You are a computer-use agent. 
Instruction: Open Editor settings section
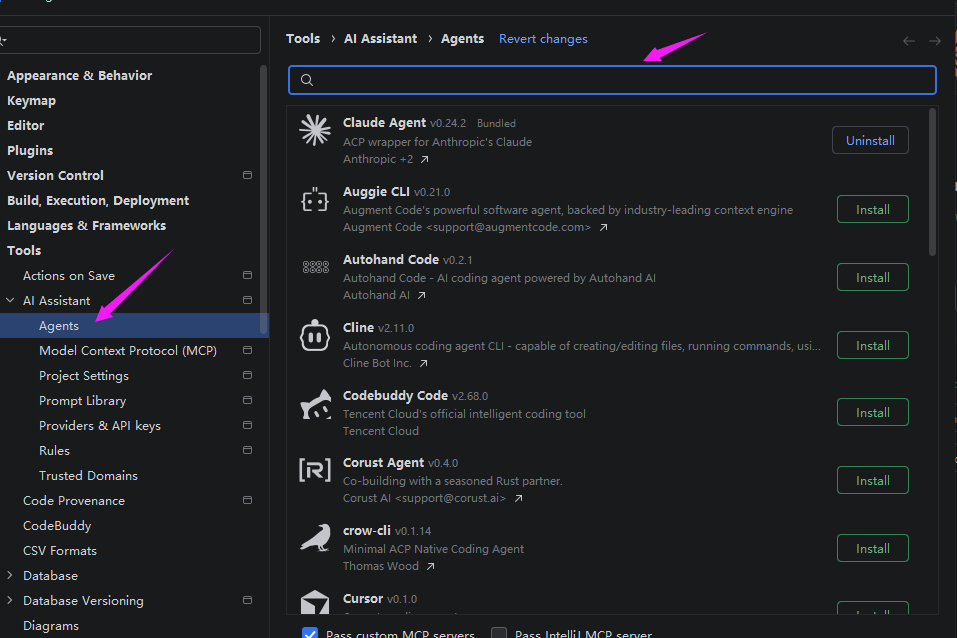[26, 126]
